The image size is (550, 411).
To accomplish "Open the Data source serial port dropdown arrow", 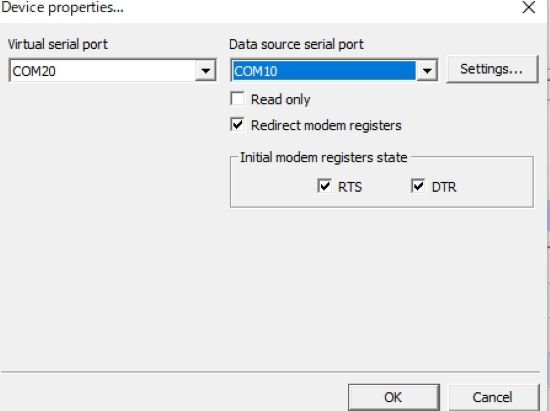I will (427, 71).
